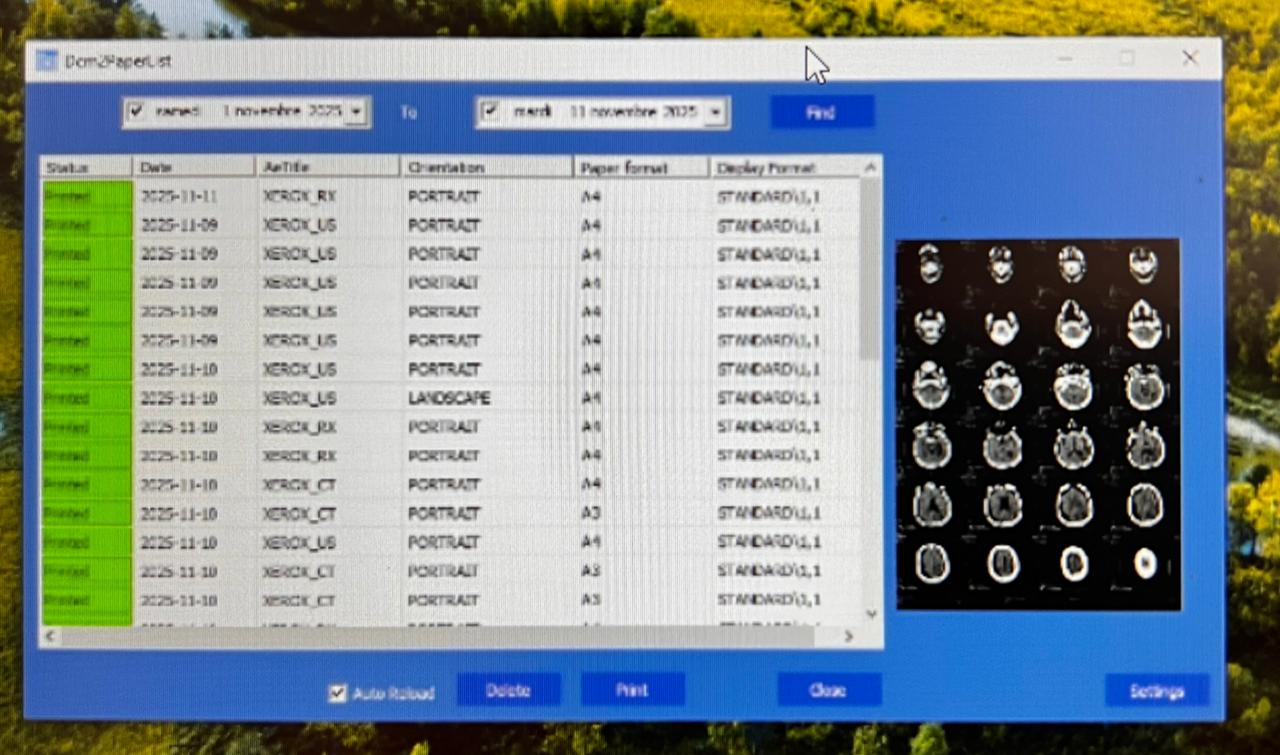Click the Orientation column header
Screen dimensions: 1280x755
click(486, 167)
